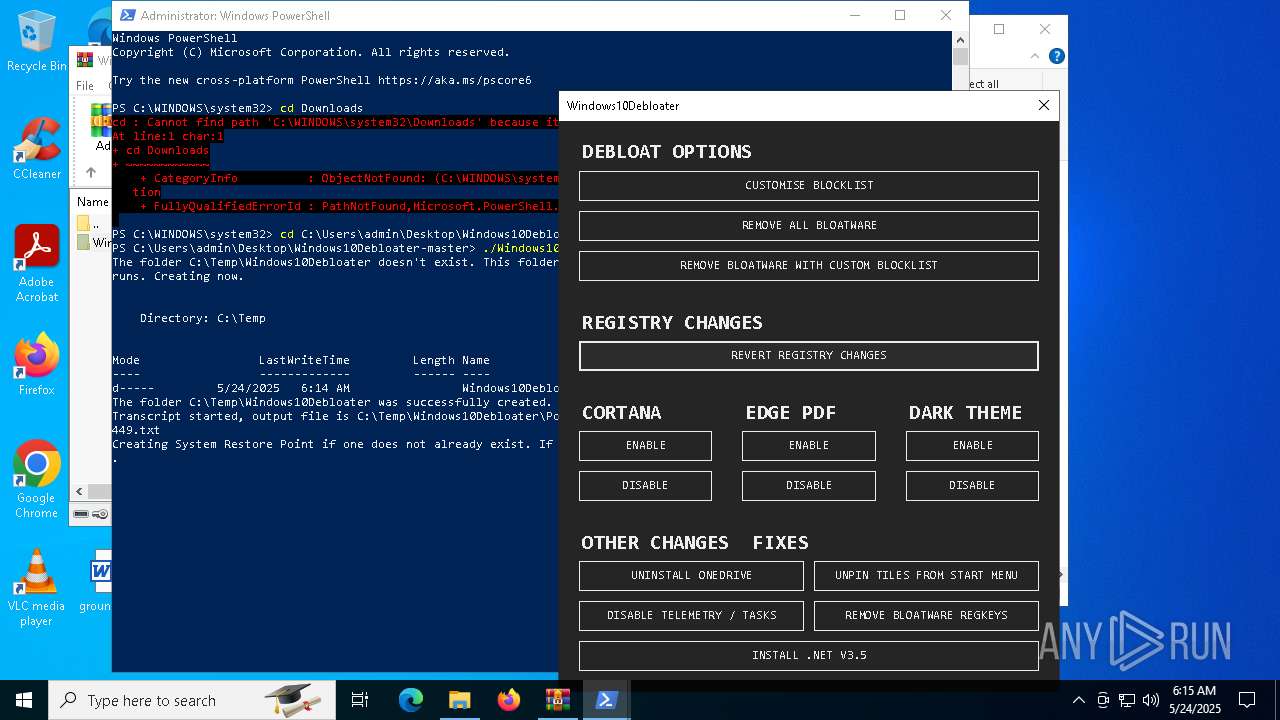Choose Remove Bloatware With Custom Blocklist
Screen dimensions: 1280x720
(x=808, y=265)
